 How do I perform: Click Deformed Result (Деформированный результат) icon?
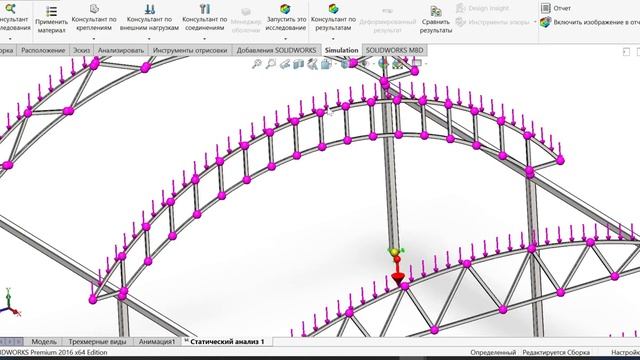[387, 11]
